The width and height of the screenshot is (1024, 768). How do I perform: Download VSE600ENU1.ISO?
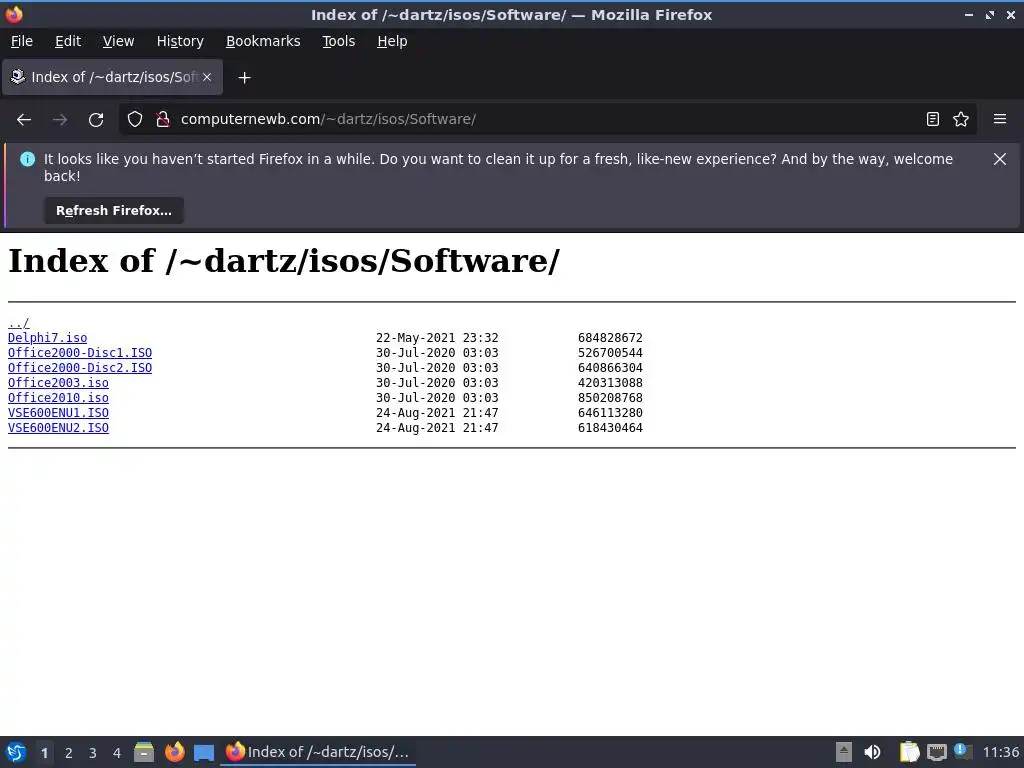58,413
